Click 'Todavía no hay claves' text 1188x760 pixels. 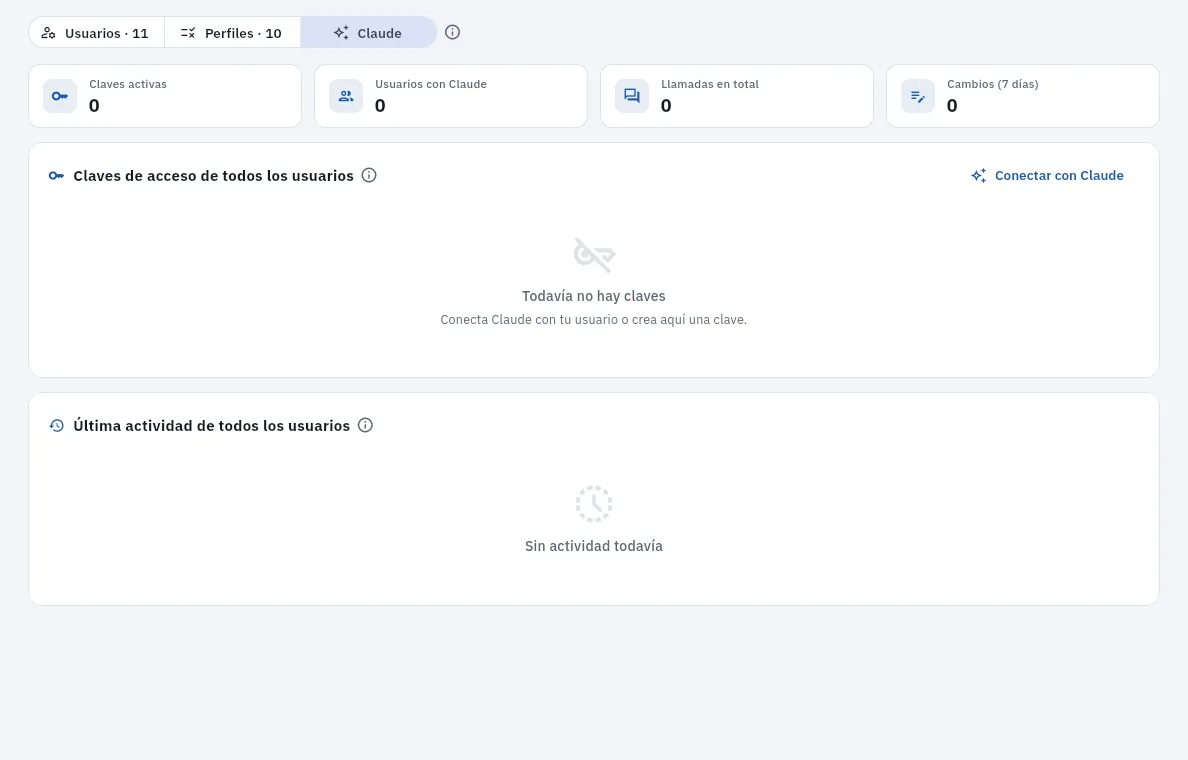594,296
